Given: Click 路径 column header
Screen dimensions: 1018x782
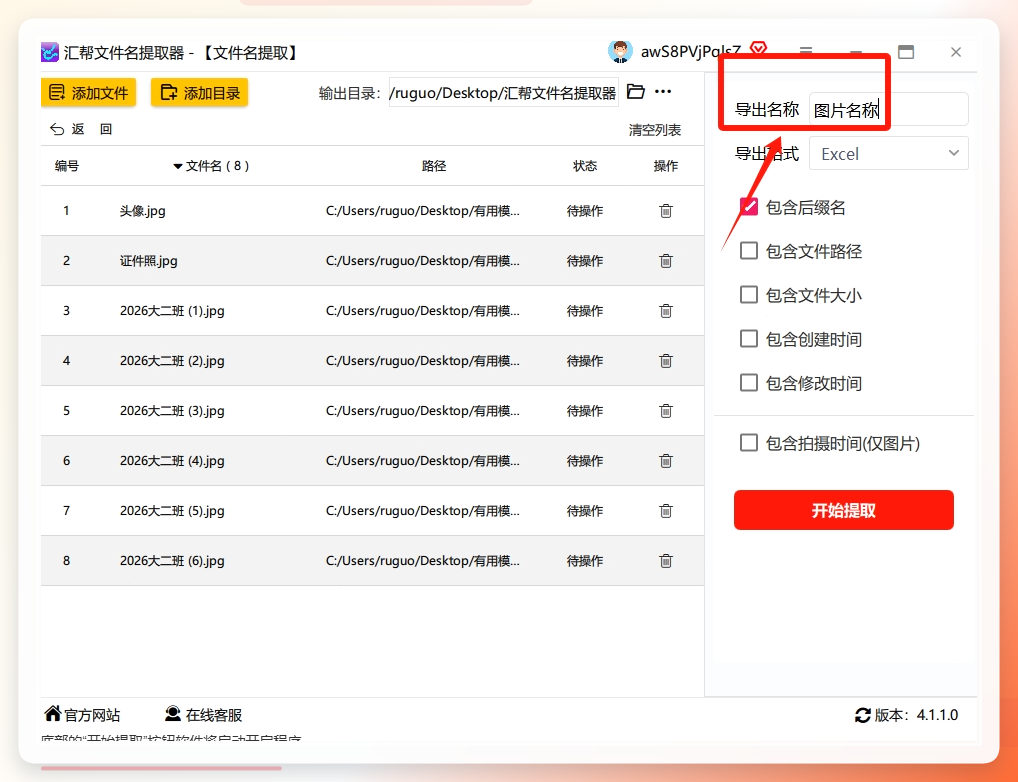Looking at the screenshot, I should pyautogui.click(x=434, y=166).
